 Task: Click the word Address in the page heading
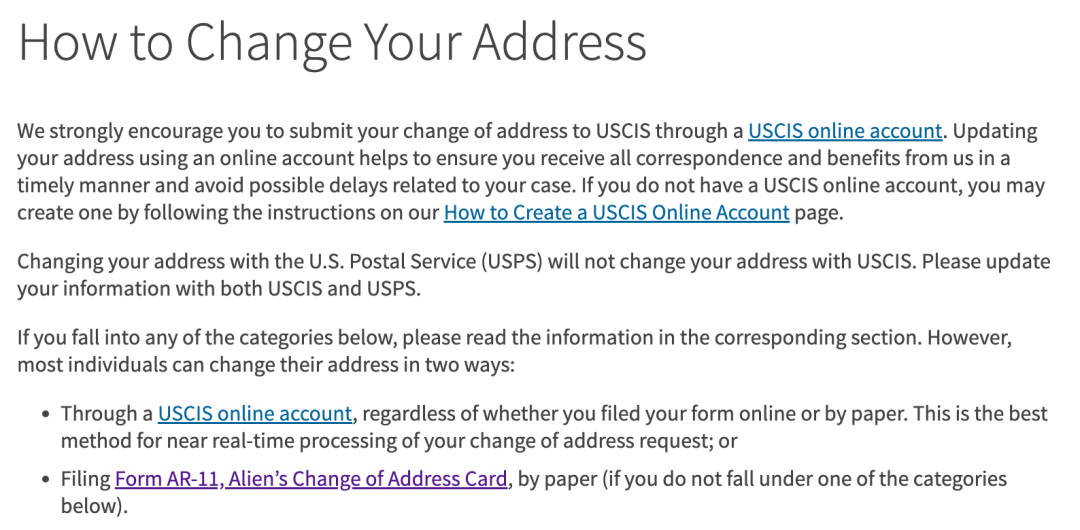559,43
